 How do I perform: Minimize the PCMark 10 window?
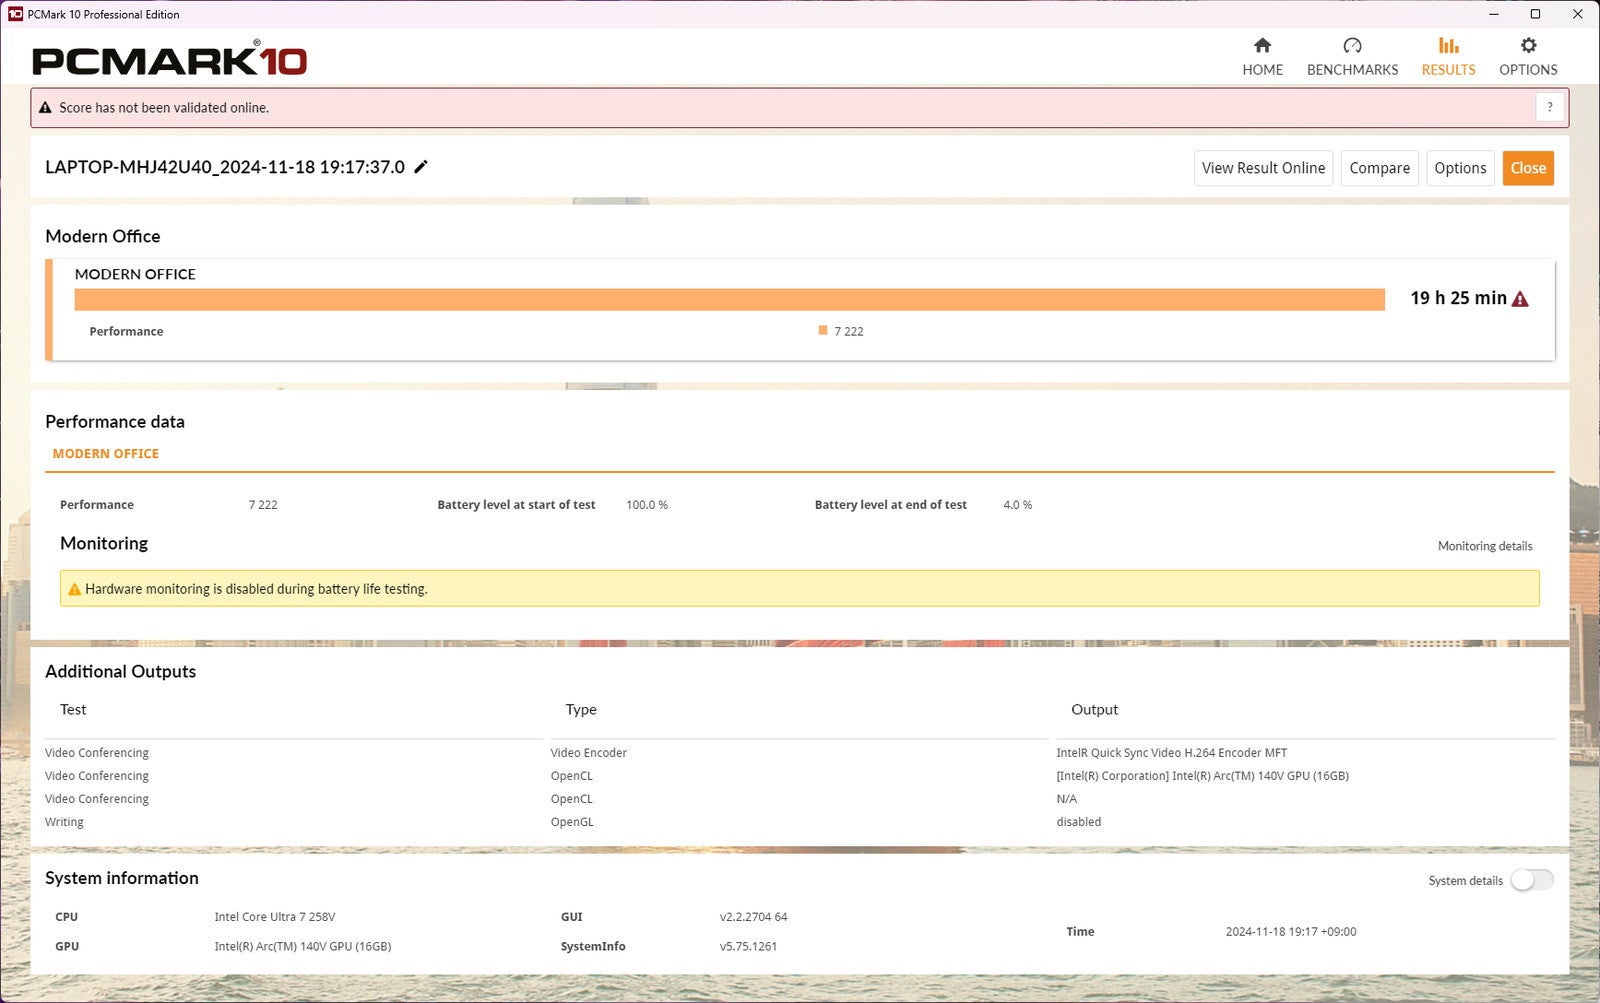click(1494, 14)
